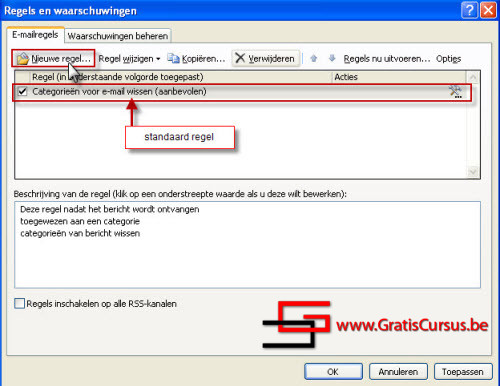Select the text "Categorieën voor e-mail wissen (aanbevolen)"
The height and width of the screenshot is (386, 500).
click(x=119, y=91)
